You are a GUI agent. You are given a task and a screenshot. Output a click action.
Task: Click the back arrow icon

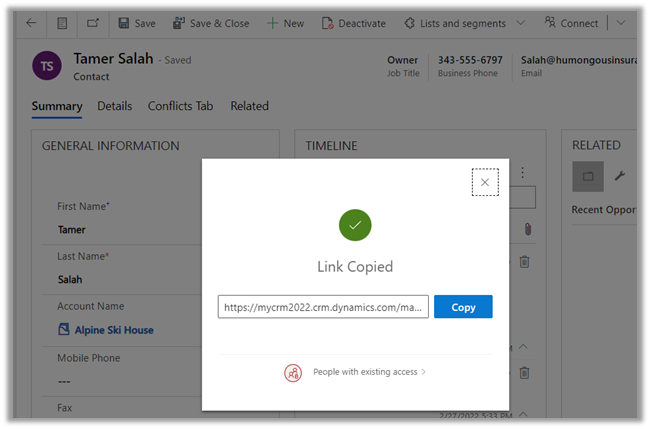coord(31,23)
